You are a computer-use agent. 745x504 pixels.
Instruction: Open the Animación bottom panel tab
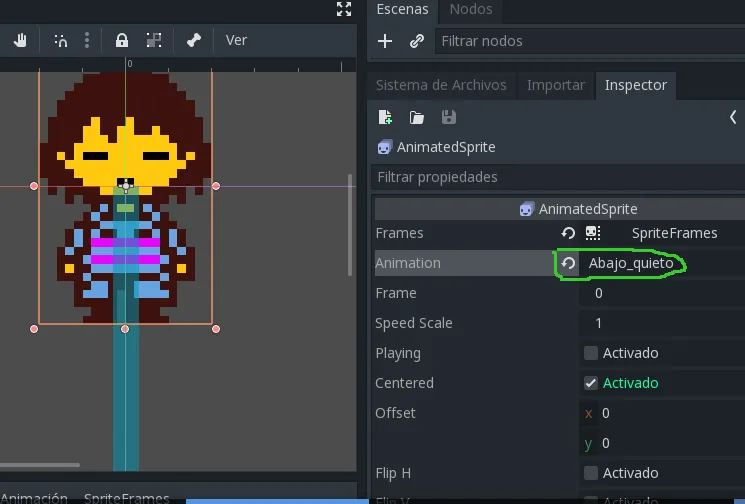pos(34,498)
